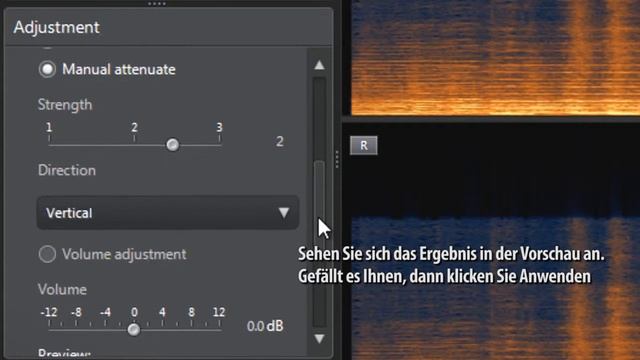Click the scroll down arrow in Adjustment panel
This screenshot has width=640, height=360.
(x=320, y=338)
